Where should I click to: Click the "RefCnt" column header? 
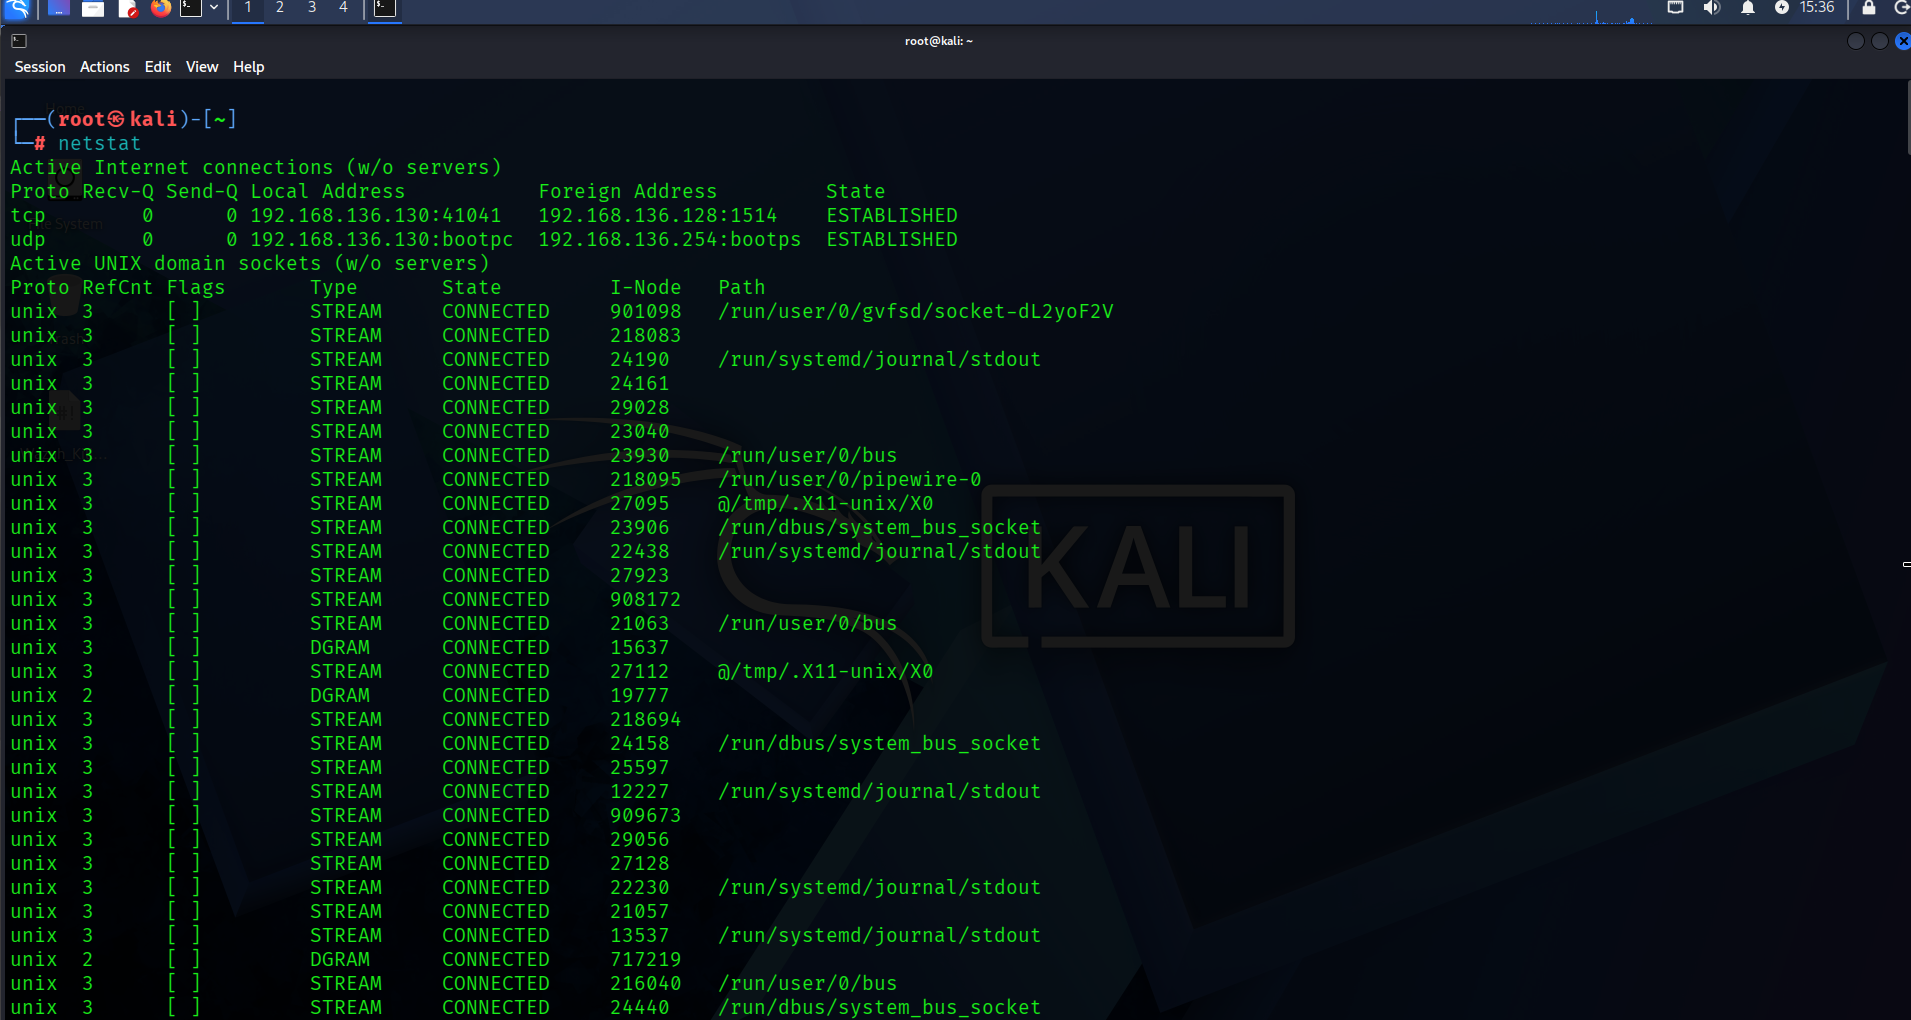118,288
